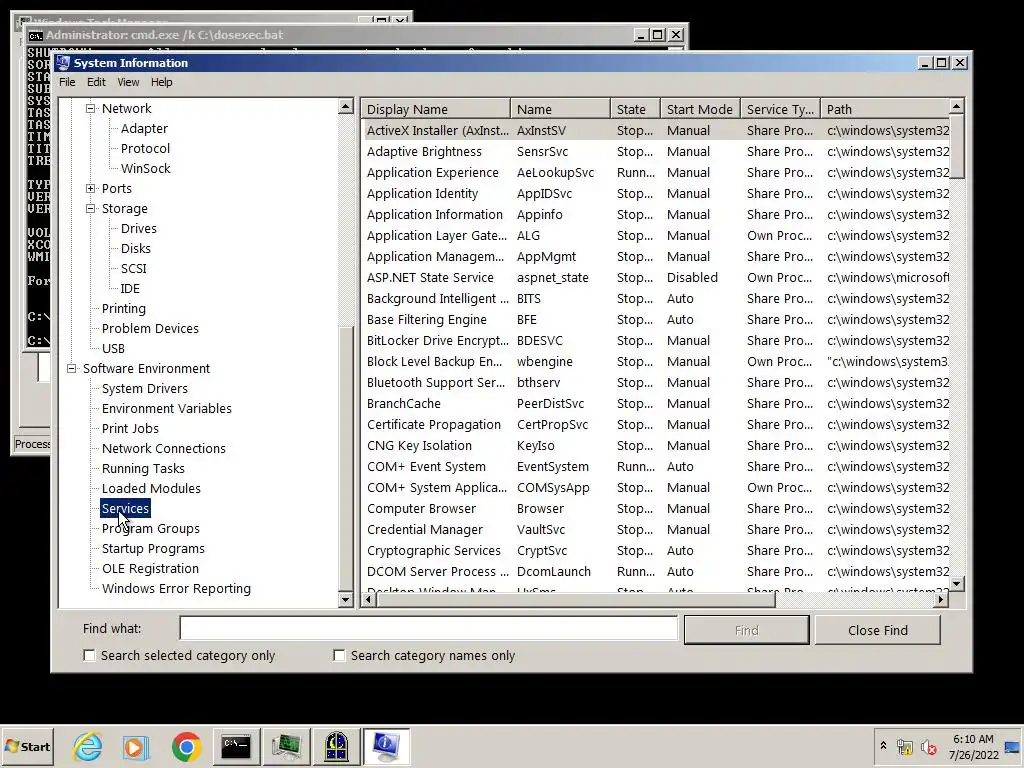The image size is (1024, 768).
Task: Open the network tray icon
Action: tap(904, 746)
